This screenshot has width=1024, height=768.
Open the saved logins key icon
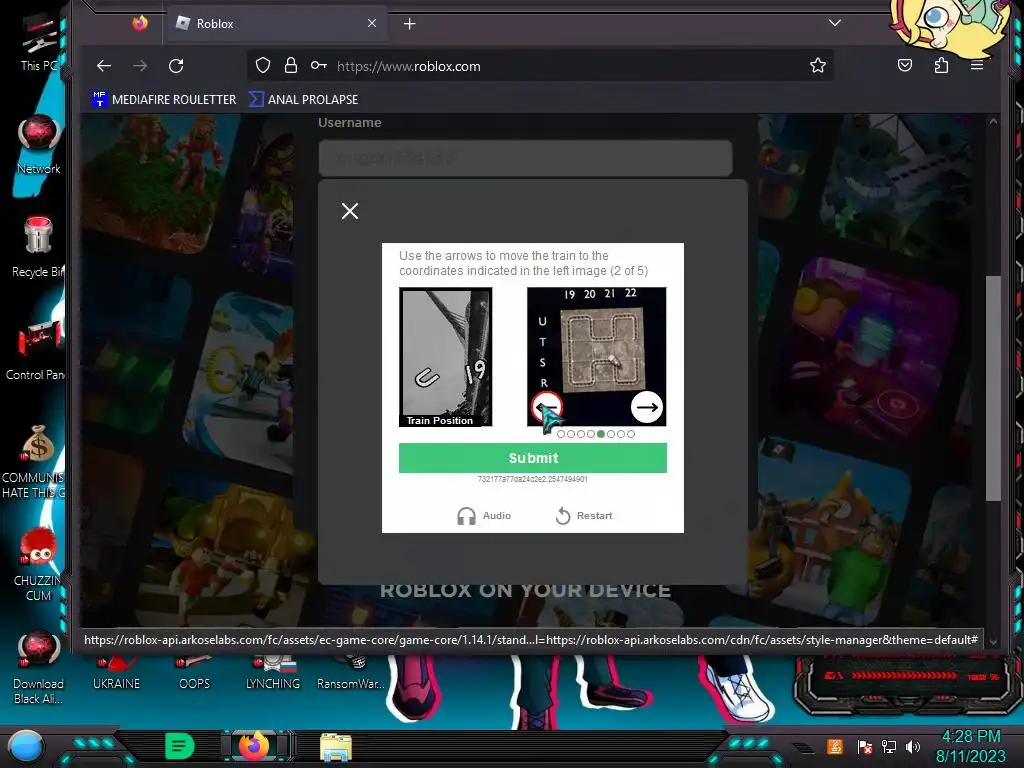coord(319,65)
